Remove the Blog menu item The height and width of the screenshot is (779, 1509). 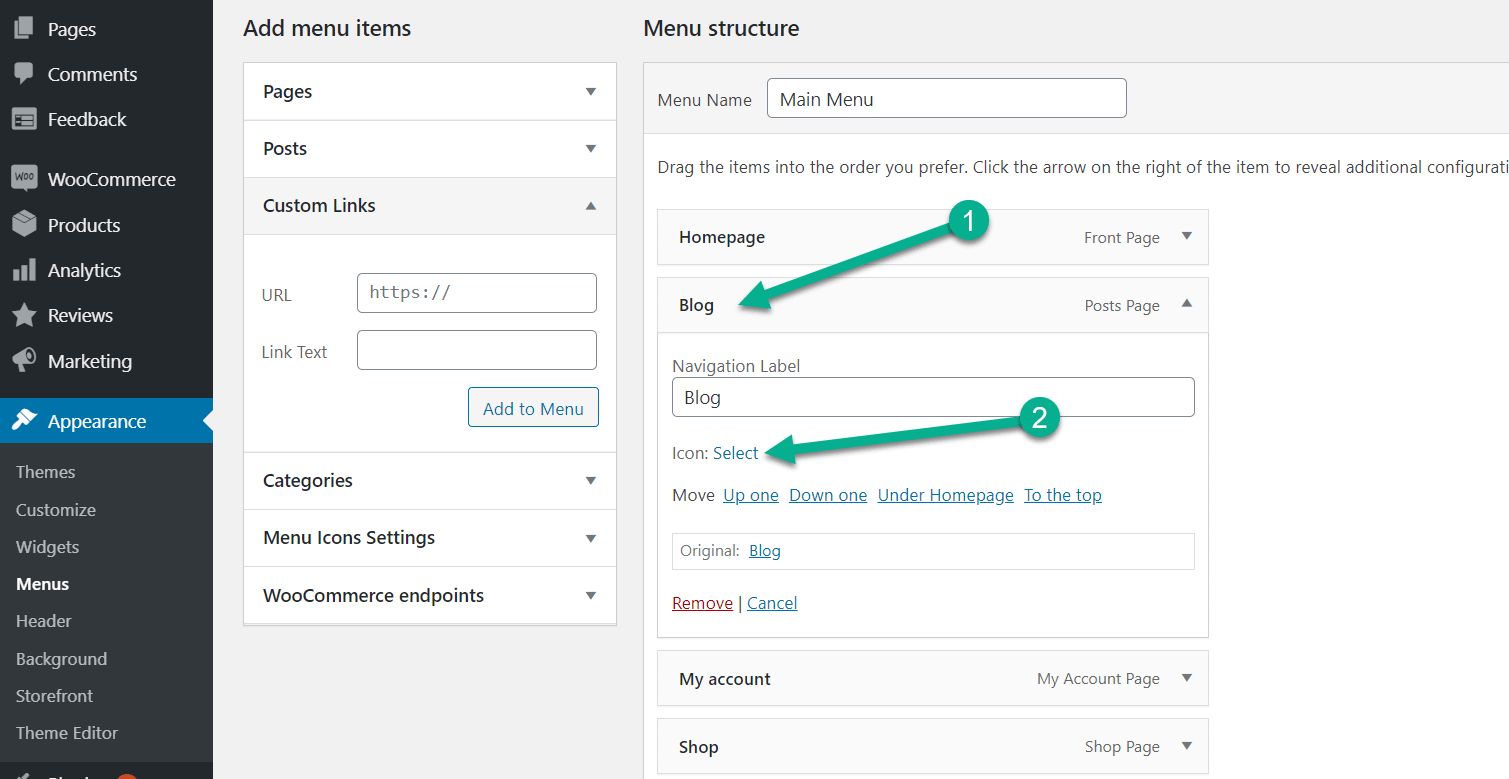pyautogui.click(x=702, y=603)
